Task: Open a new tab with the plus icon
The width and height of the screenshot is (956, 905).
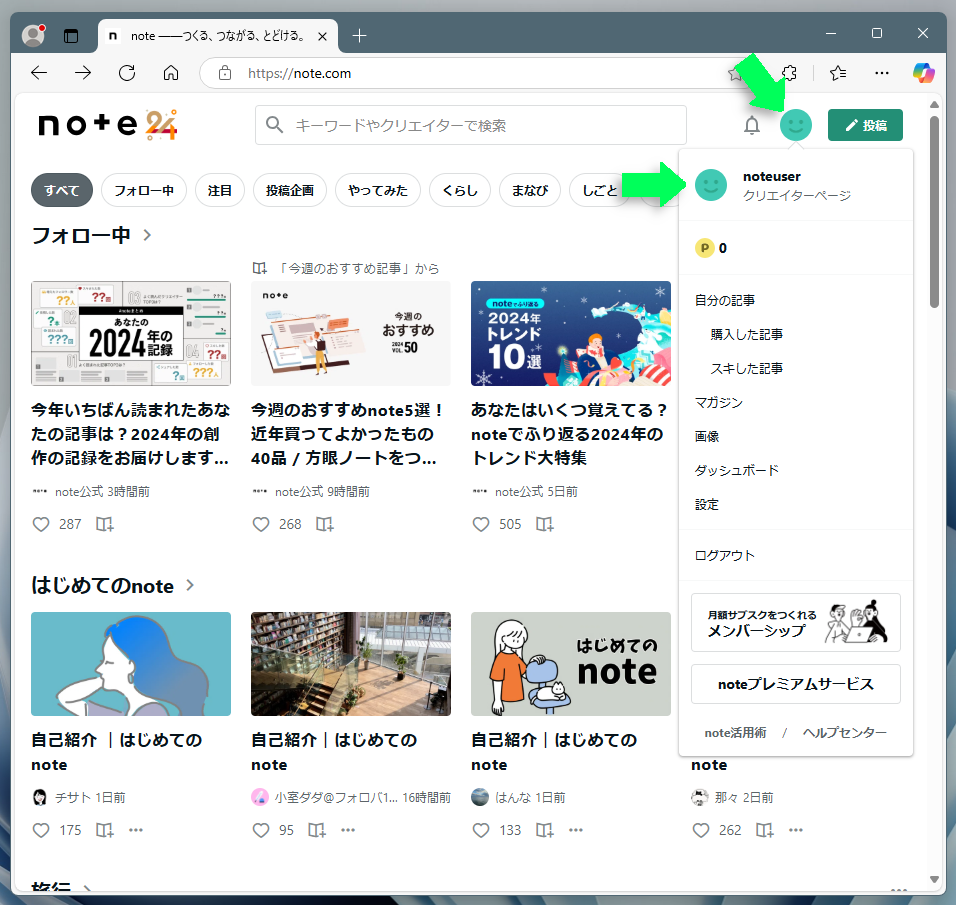Action: (x=359, y=36)
